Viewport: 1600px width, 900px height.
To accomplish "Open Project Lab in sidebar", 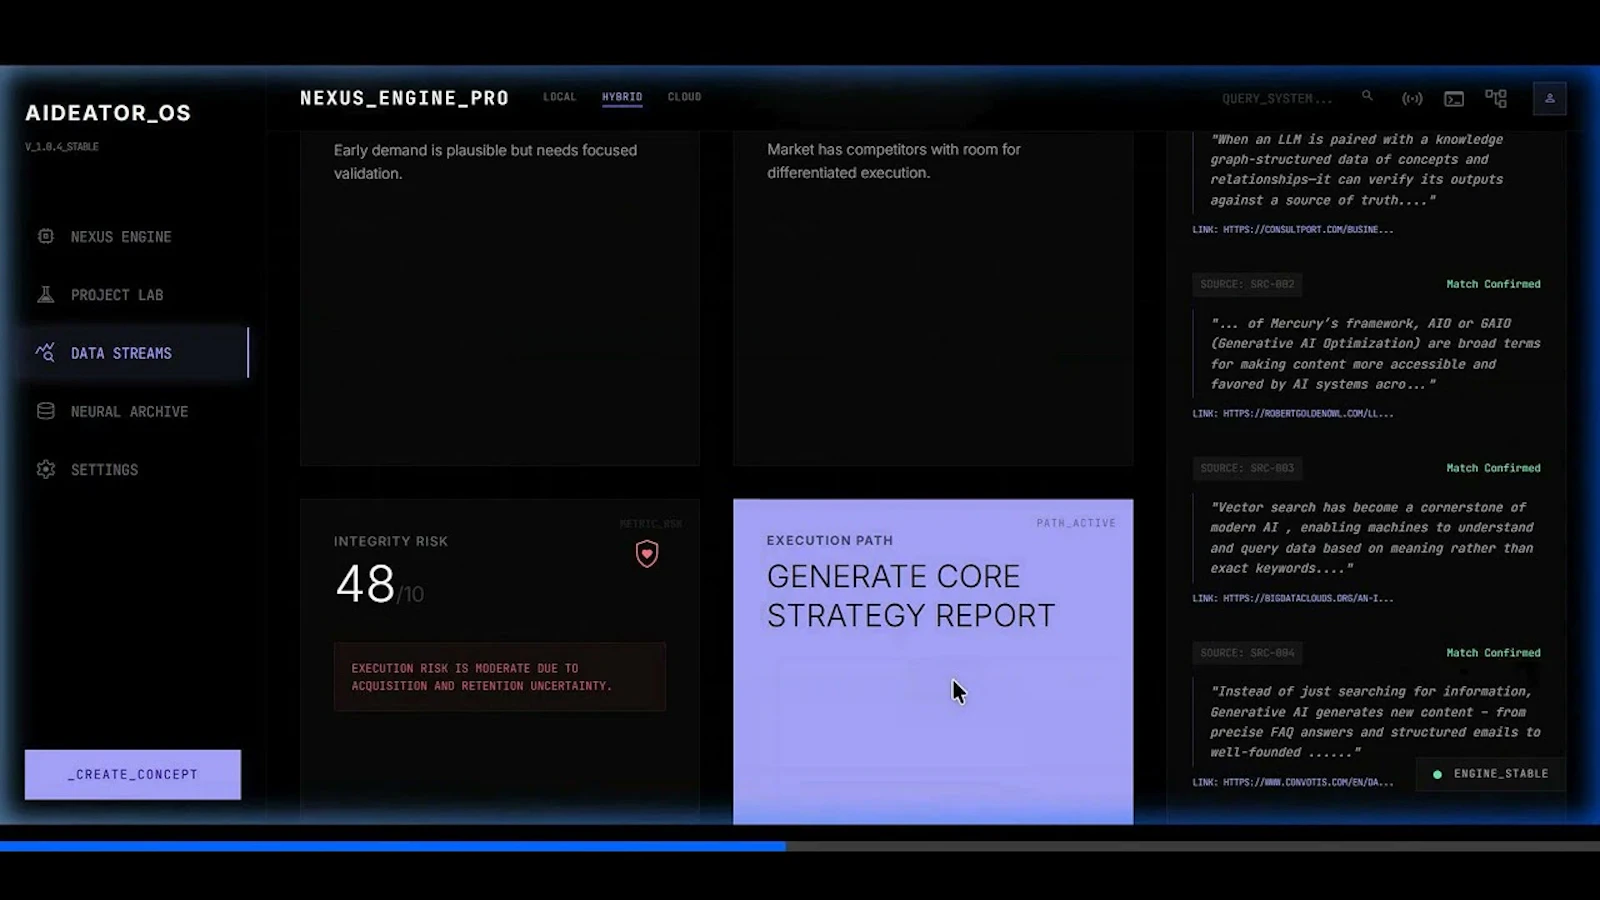I will (x=116, y=295).
